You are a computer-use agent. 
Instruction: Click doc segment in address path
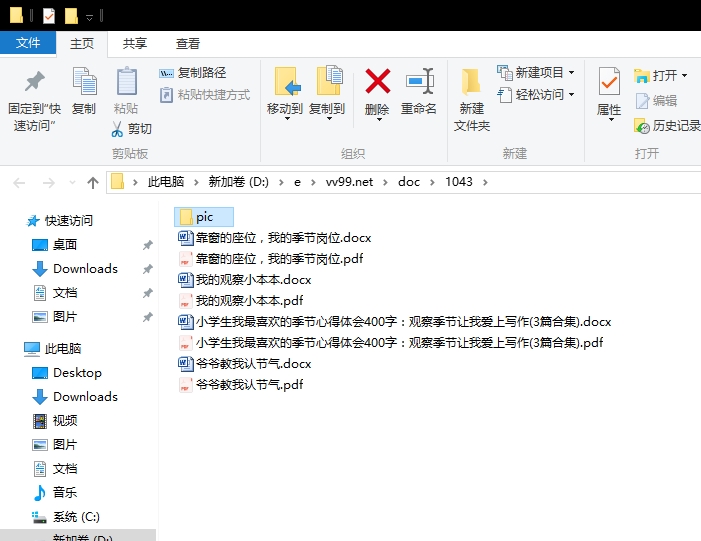click(x=409, y=182)
